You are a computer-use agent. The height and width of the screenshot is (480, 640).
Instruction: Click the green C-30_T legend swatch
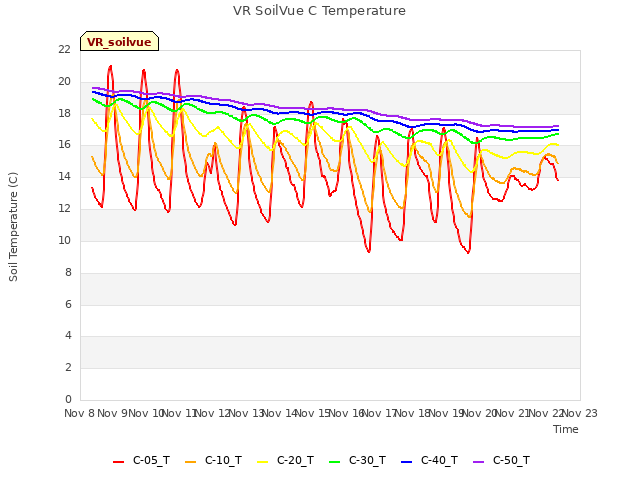[334, 462]
